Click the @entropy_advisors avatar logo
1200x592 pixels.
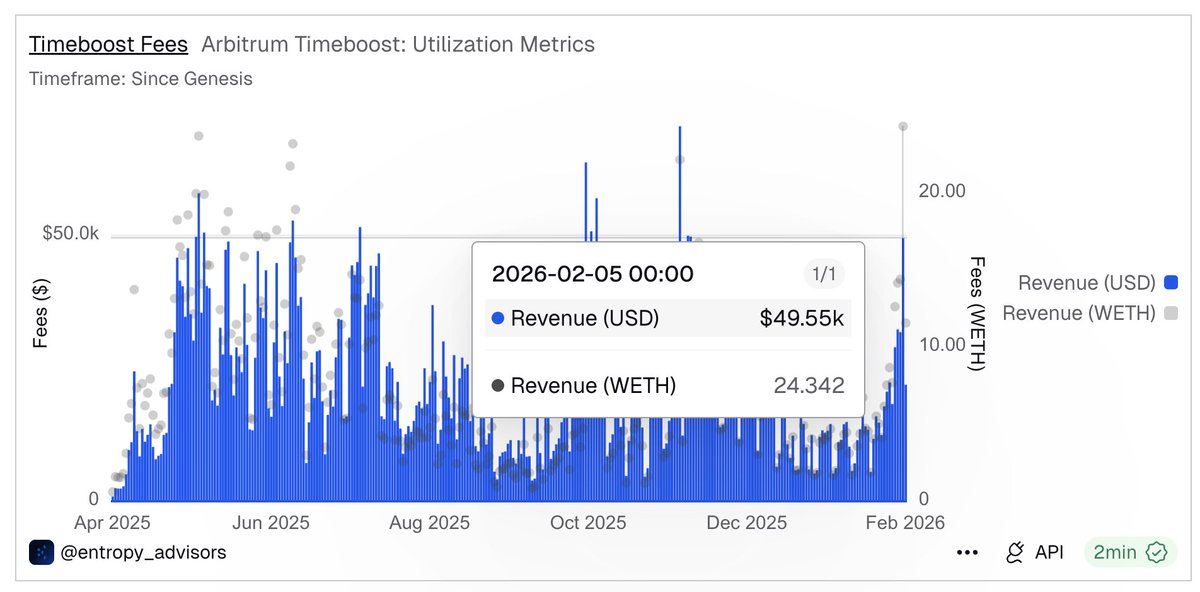coord(42,551)
